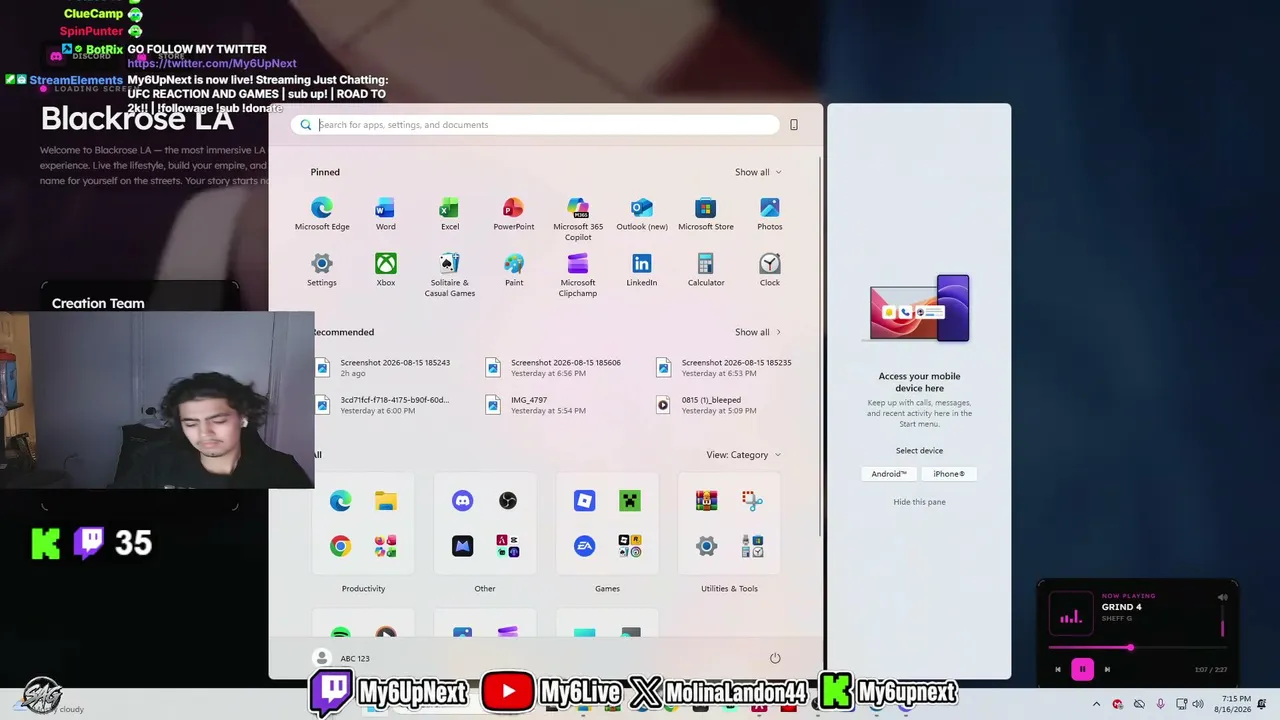
Task: Open the pinned Settings gear app
Action: tap(322, 269)
